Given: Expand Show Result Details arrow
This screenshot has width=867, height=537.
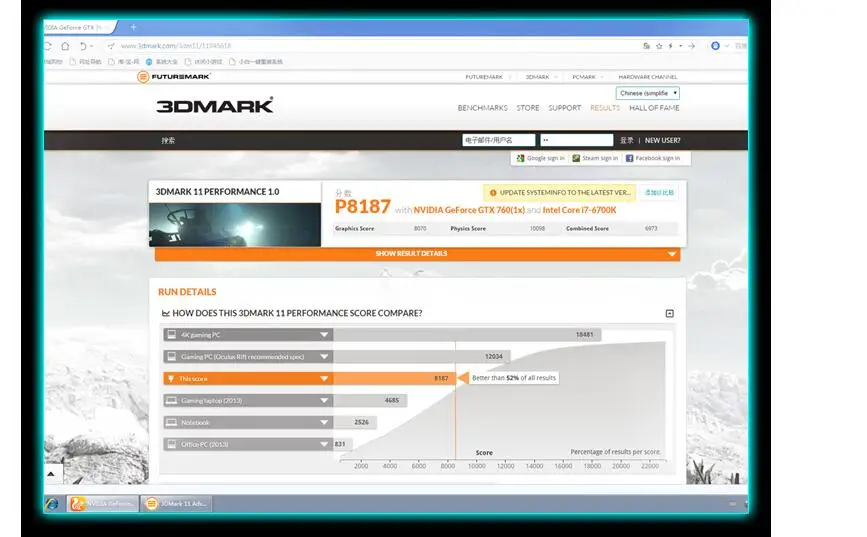Looking at the screenshot, I should [672, 254].
